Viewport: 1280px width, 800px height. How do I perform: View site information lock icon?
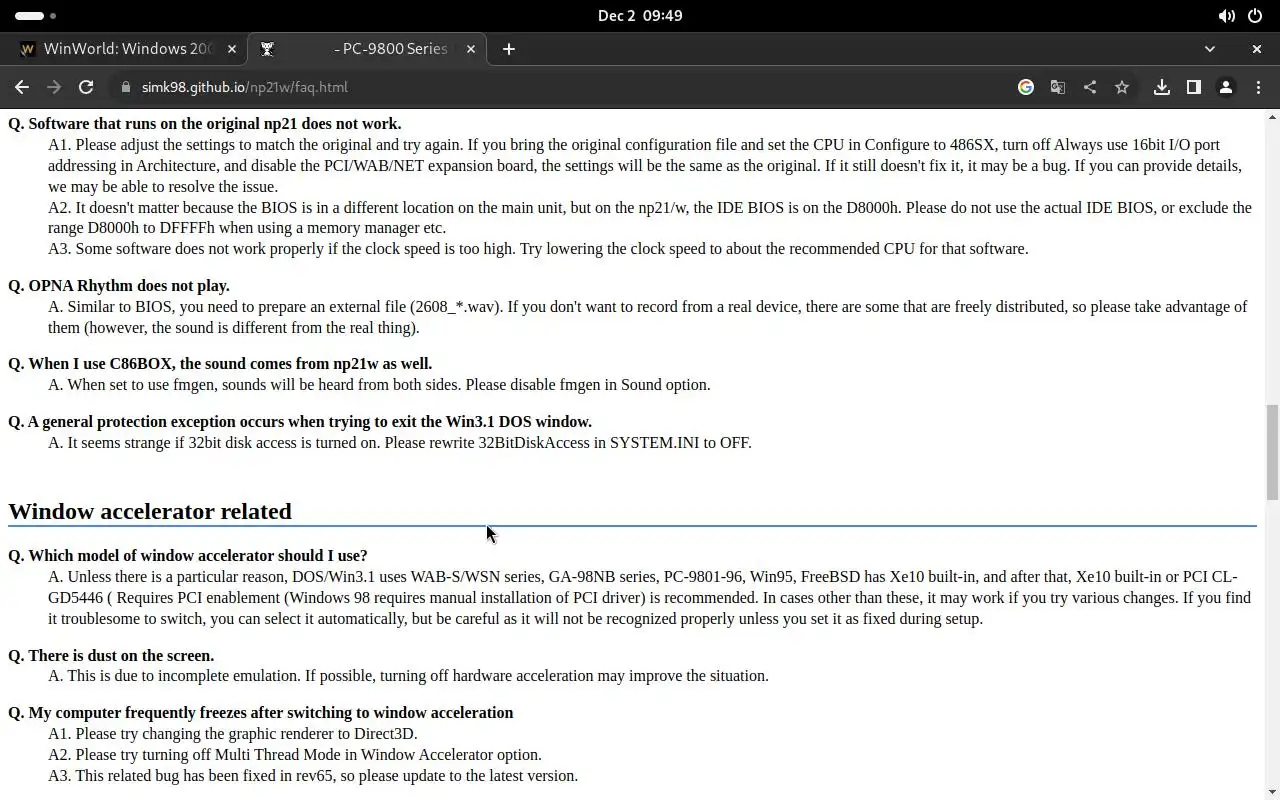126,87
